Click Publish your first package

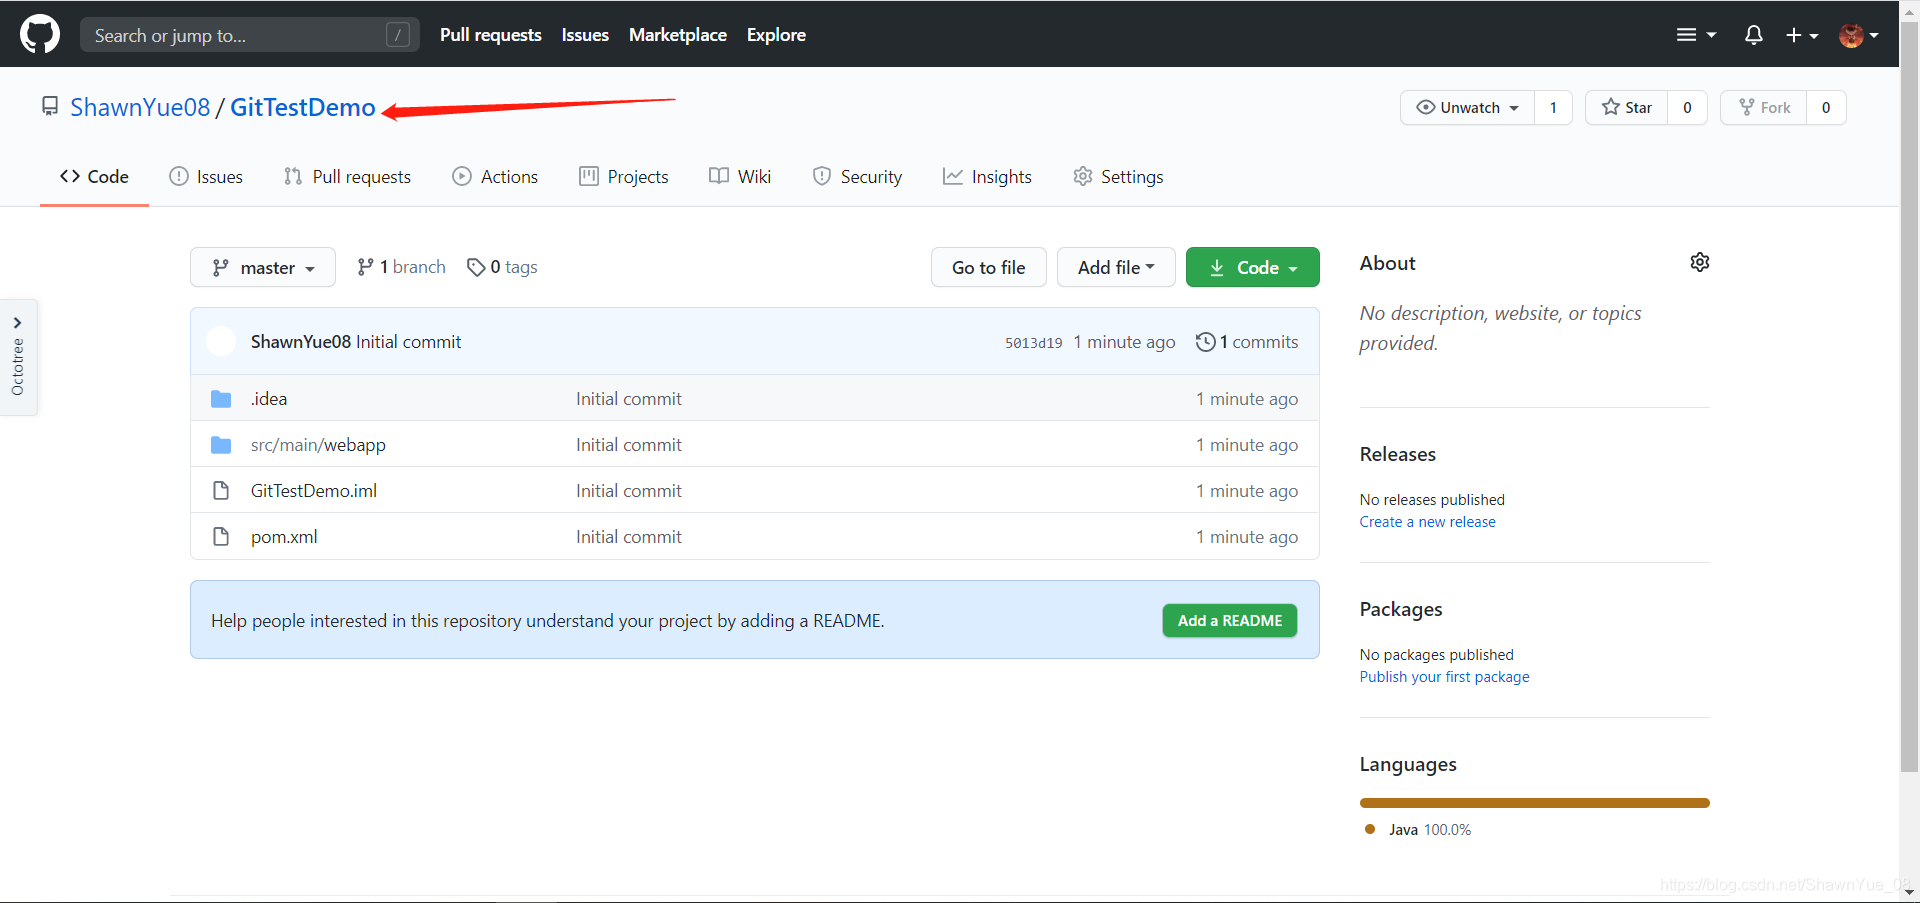1444,677
